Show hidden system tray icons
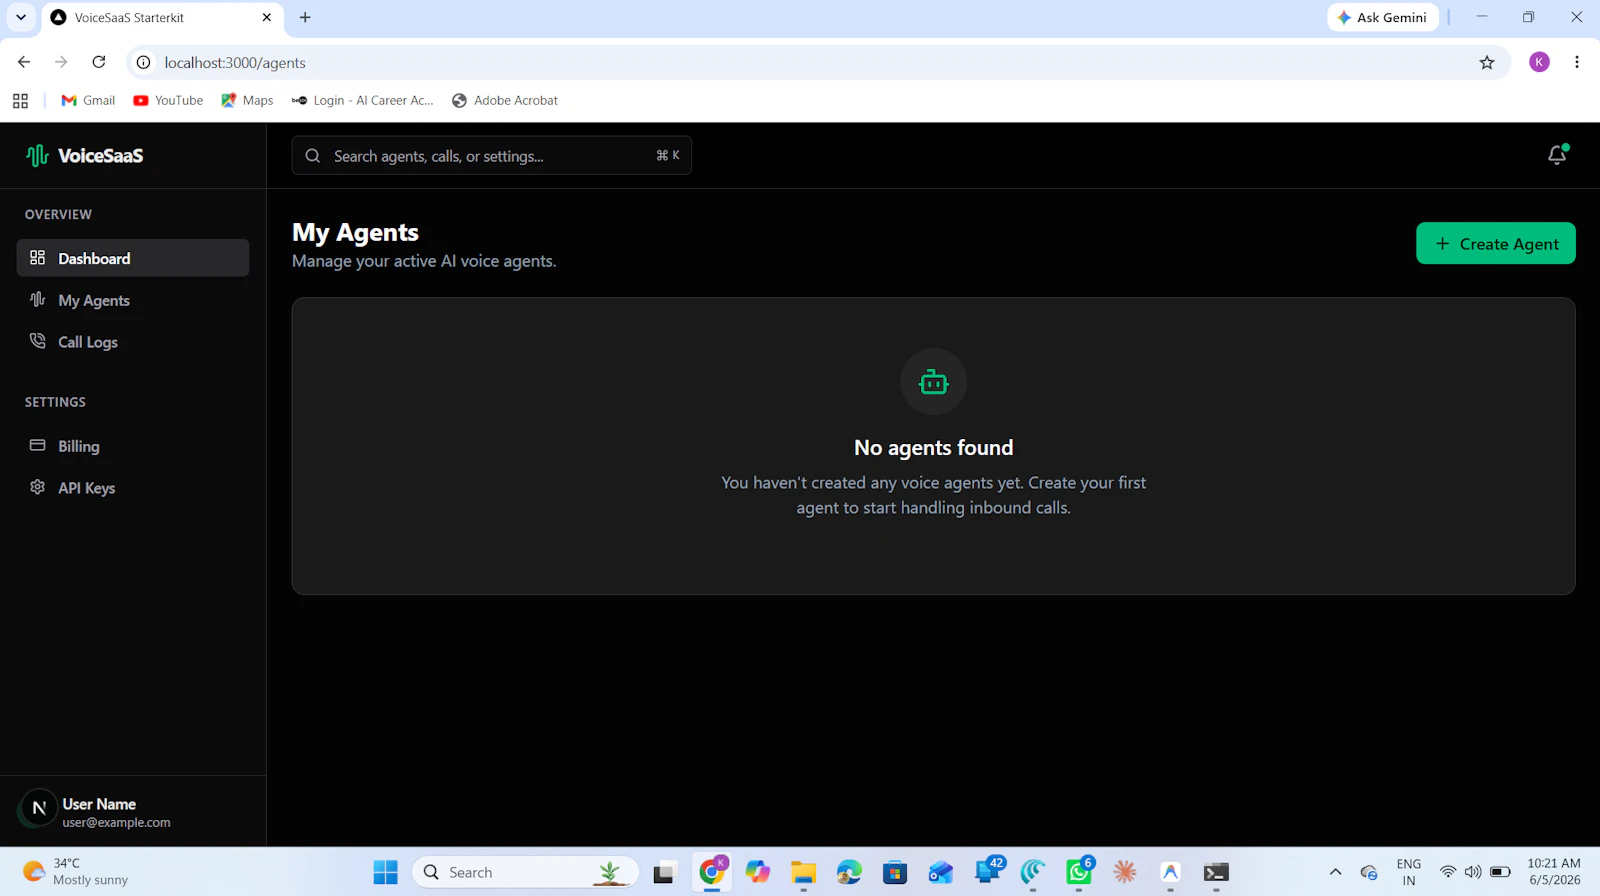This screenshot has width=1600, height=896. tap(1335, 872)
